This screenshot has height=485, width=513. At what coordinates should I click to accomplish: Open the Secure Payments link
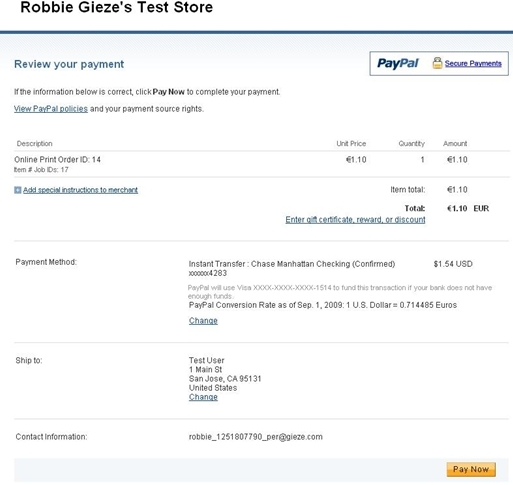[x=473, y=63]
